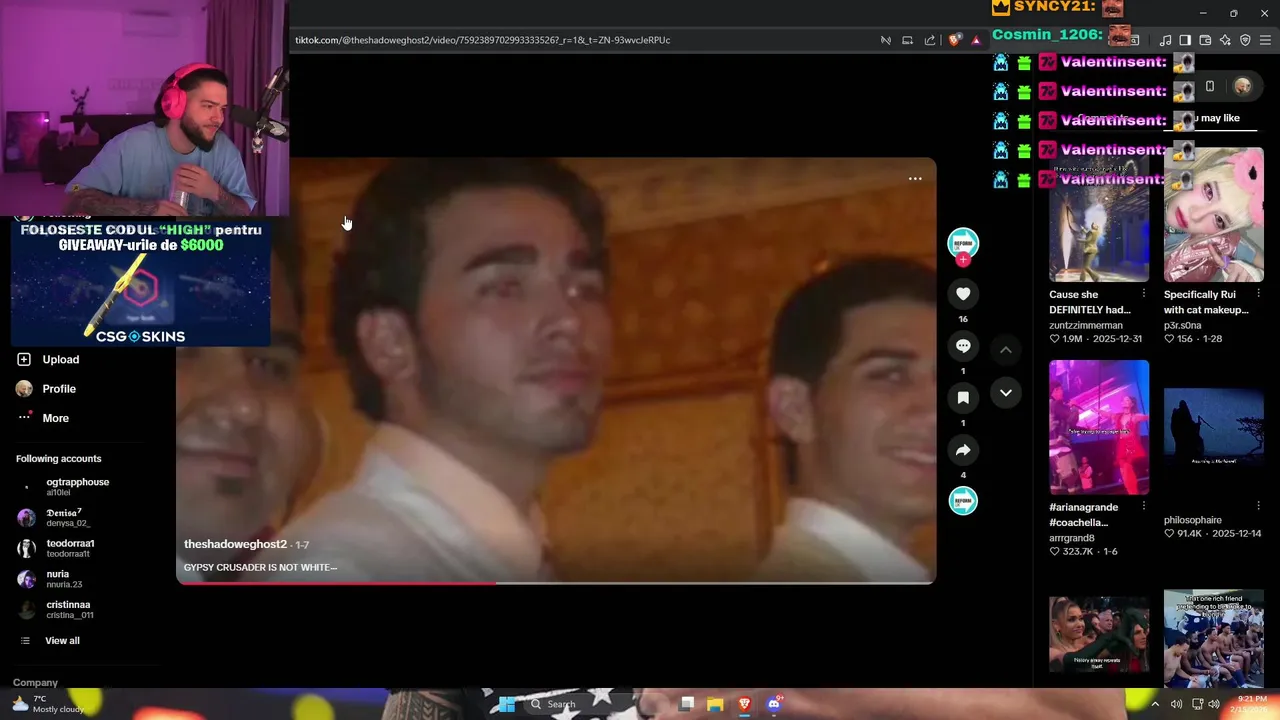Open teodorraa1 following account
Screen dimensions: 1280x720
57,548
